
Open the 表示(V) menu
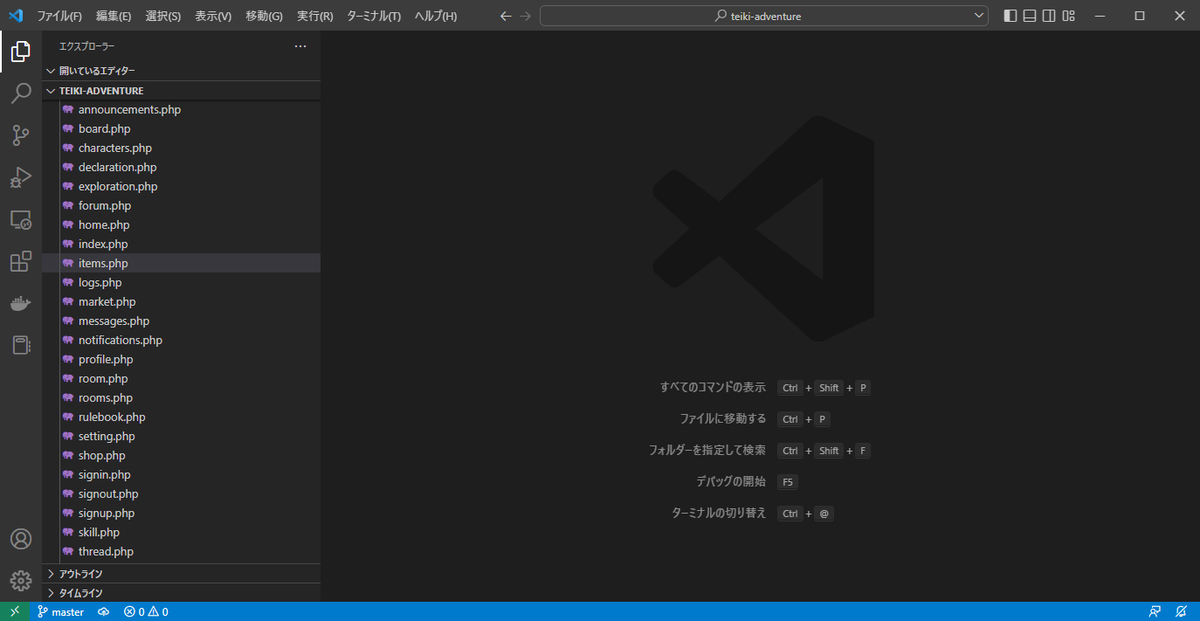click(213, 16)
